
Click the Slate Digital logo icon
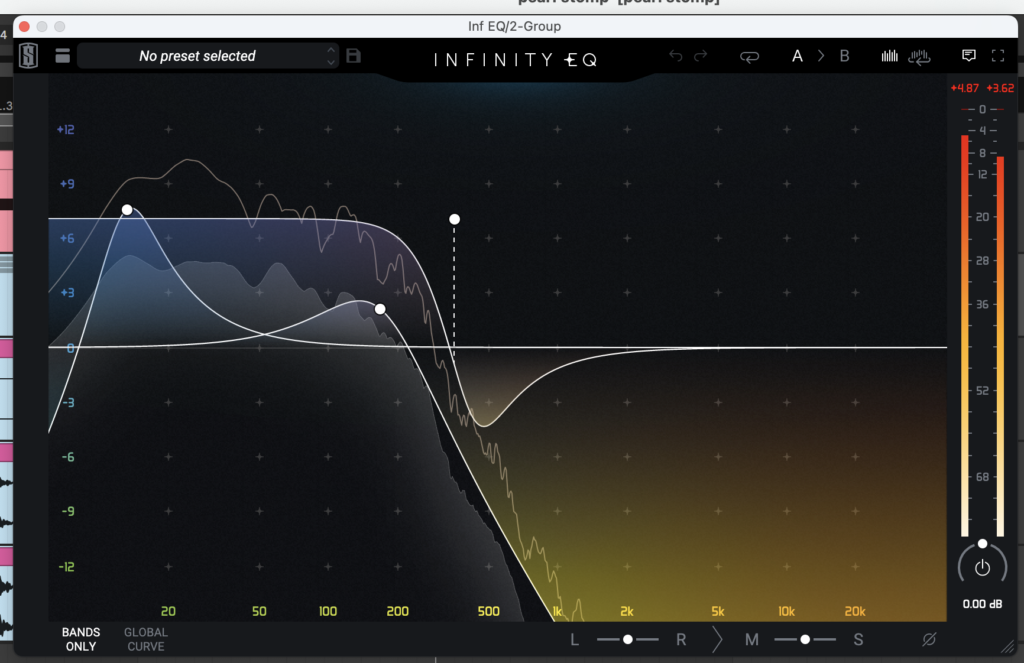28,56
